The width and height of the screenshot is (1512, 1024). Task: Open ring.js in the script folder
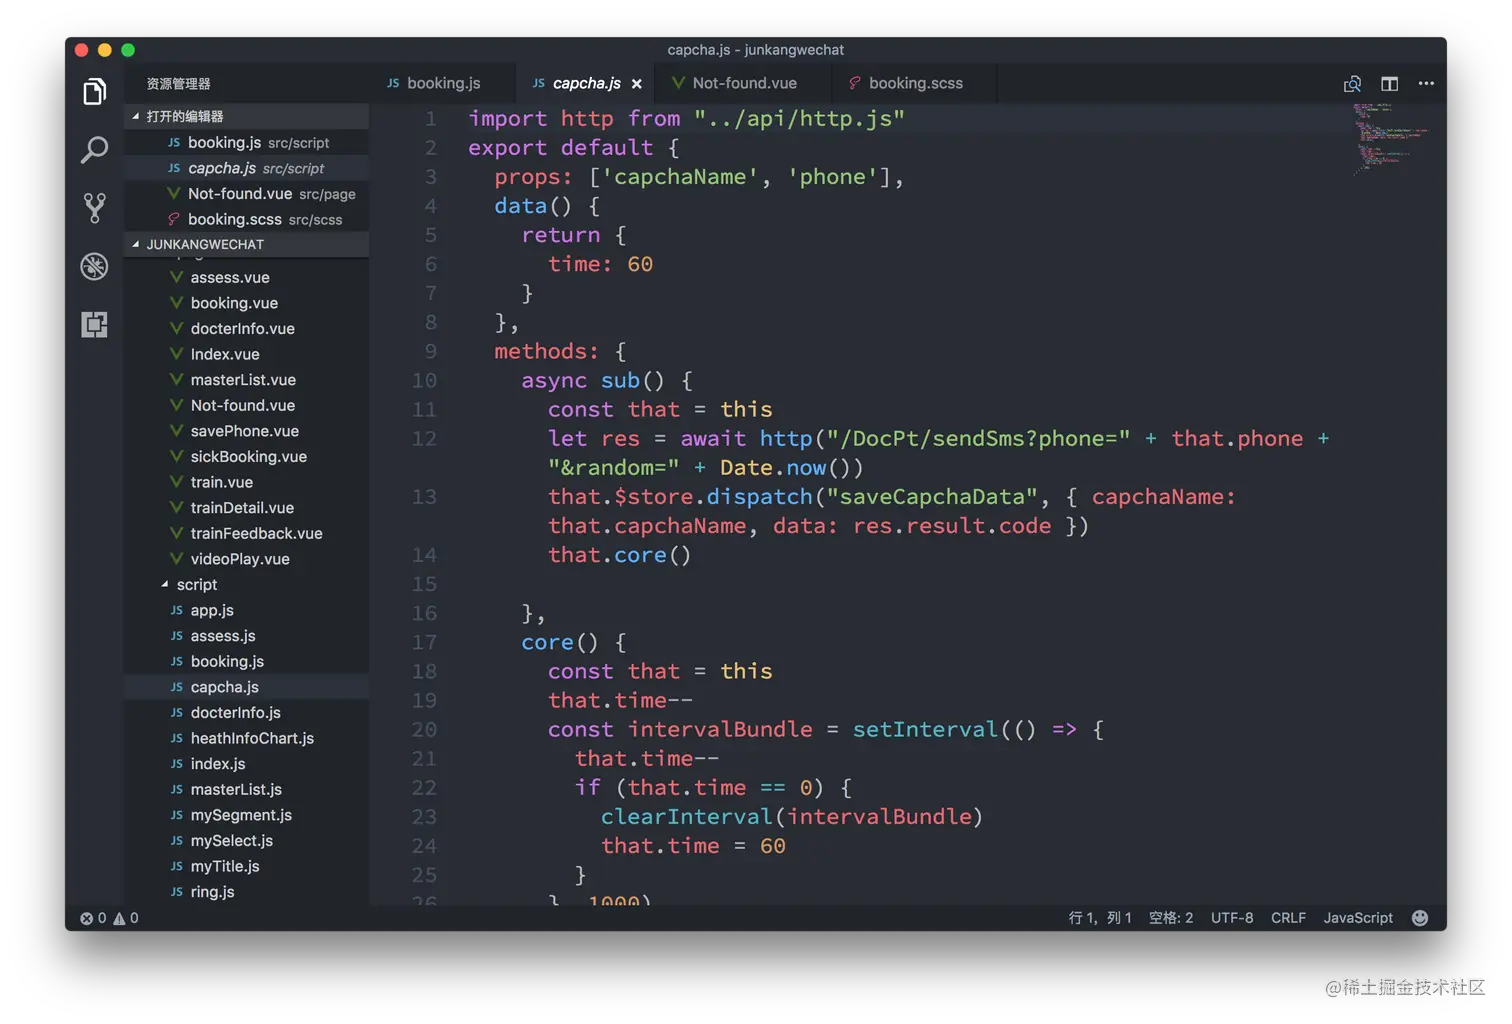point(246,892)
